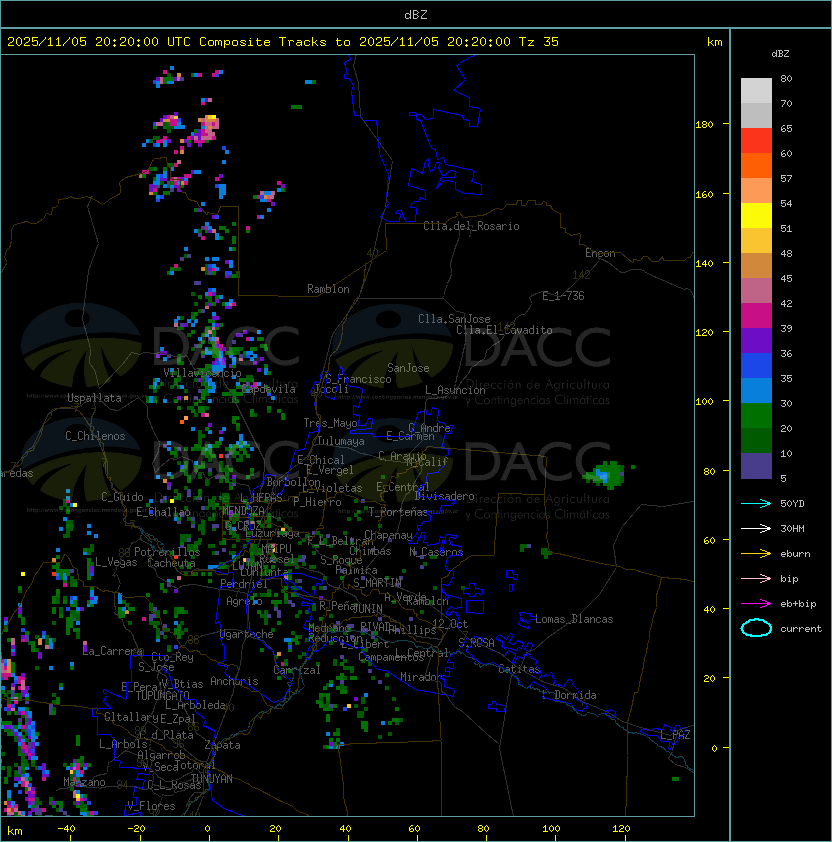Click the 'Chapanay' map label
Image resolution: width=832 pixels, height=842 pixels.
388,535
